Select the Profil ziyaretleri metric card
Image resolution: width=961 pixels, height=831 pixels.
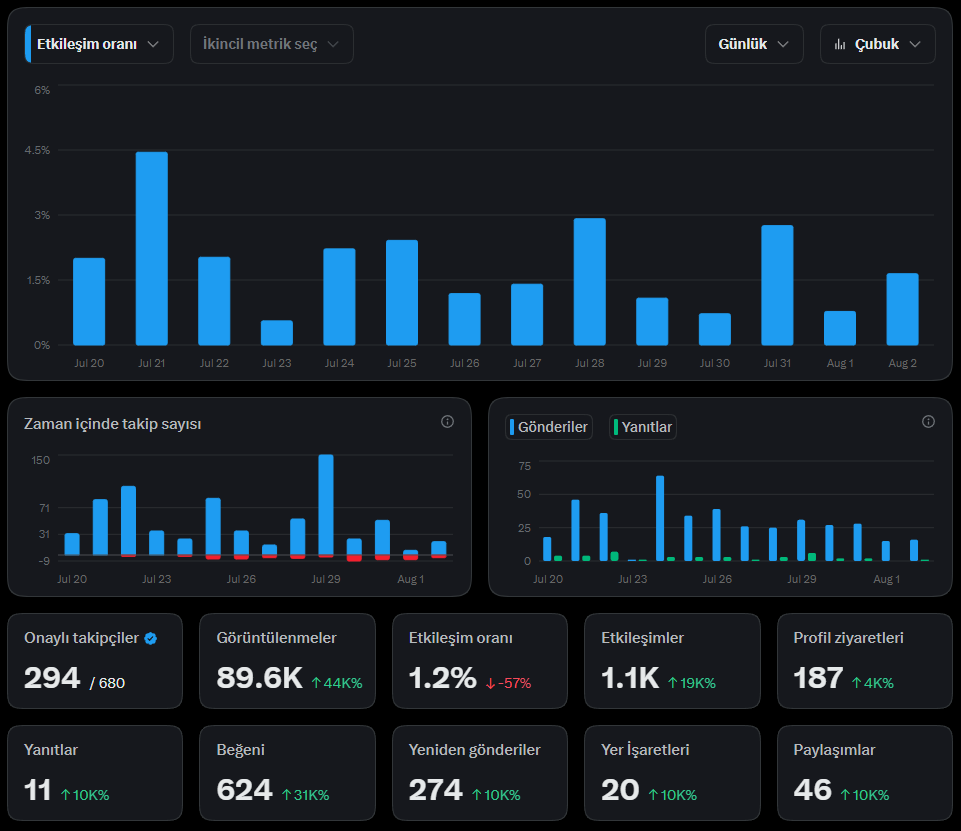[x=865, y=661]
